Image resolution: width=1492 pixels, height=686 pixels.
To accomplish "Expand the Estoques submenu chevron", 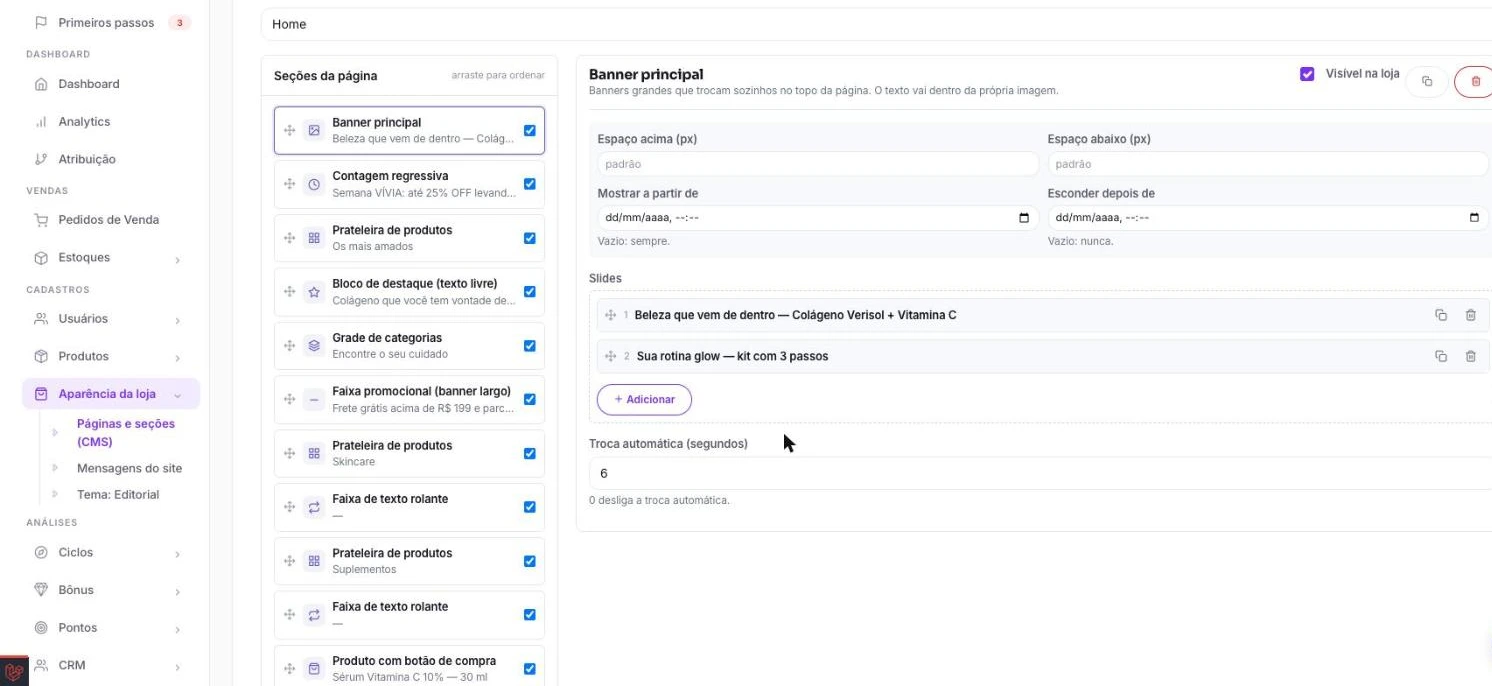I will coord(177,259).
